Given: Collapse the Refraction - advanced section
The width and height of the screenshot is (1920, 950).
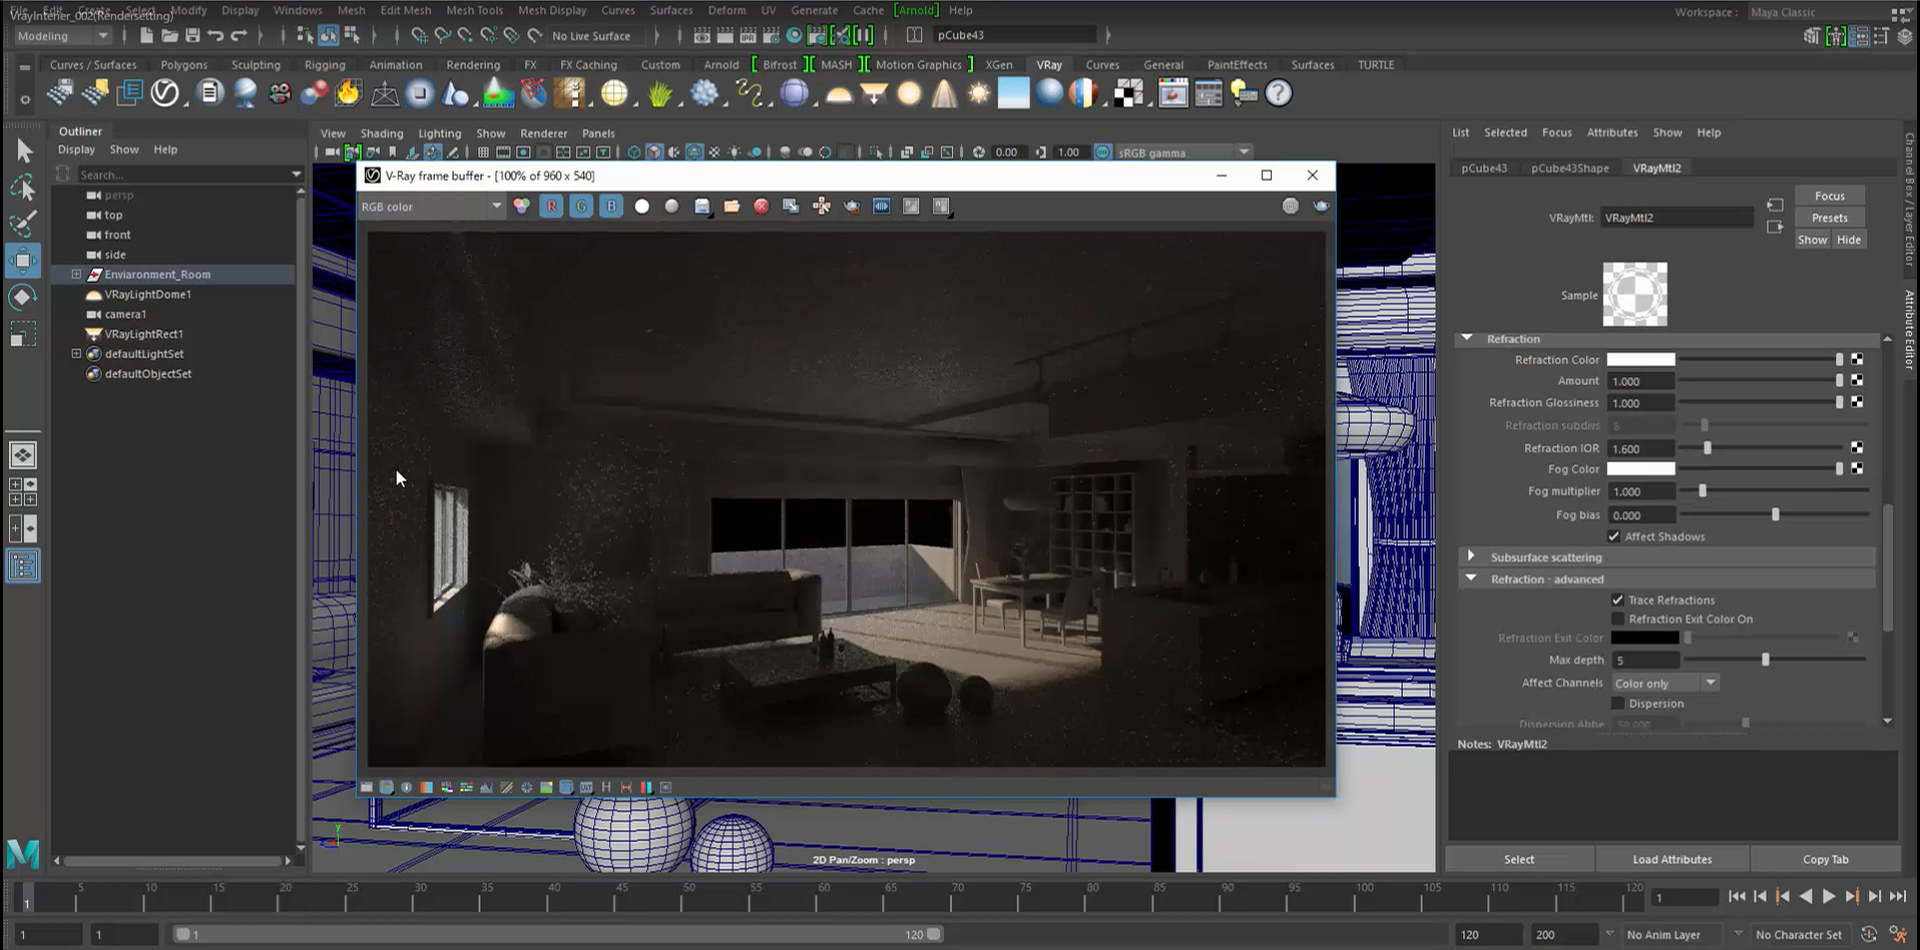Looking at the screenshot, I should point(1471,578).
